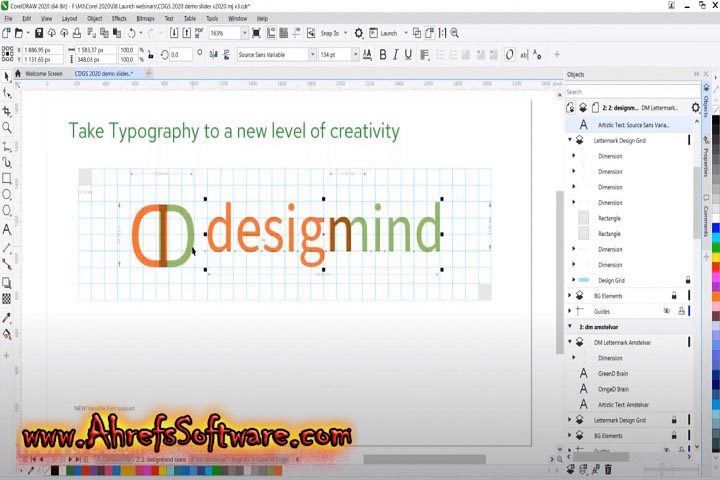
Task: Toggle Bold text formatting
Action: click(382, 55)
